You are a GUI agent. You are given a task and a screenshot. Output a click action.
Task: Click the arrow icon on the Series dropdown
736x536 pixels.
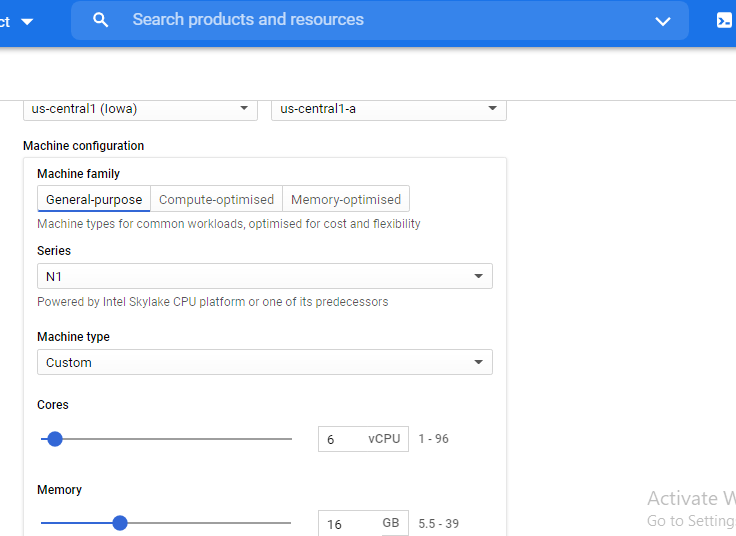click(478, 276)
